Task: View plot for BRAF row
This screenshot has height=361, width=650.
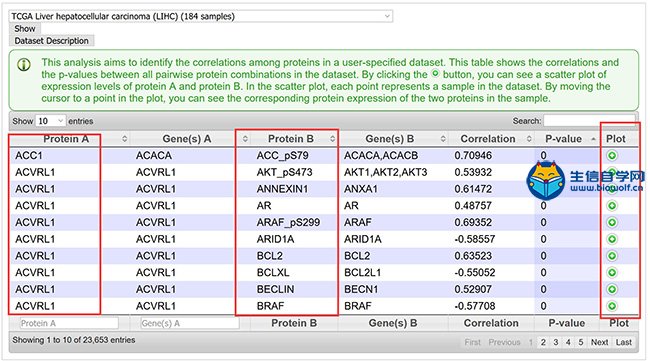Action: tap(612, 306)
